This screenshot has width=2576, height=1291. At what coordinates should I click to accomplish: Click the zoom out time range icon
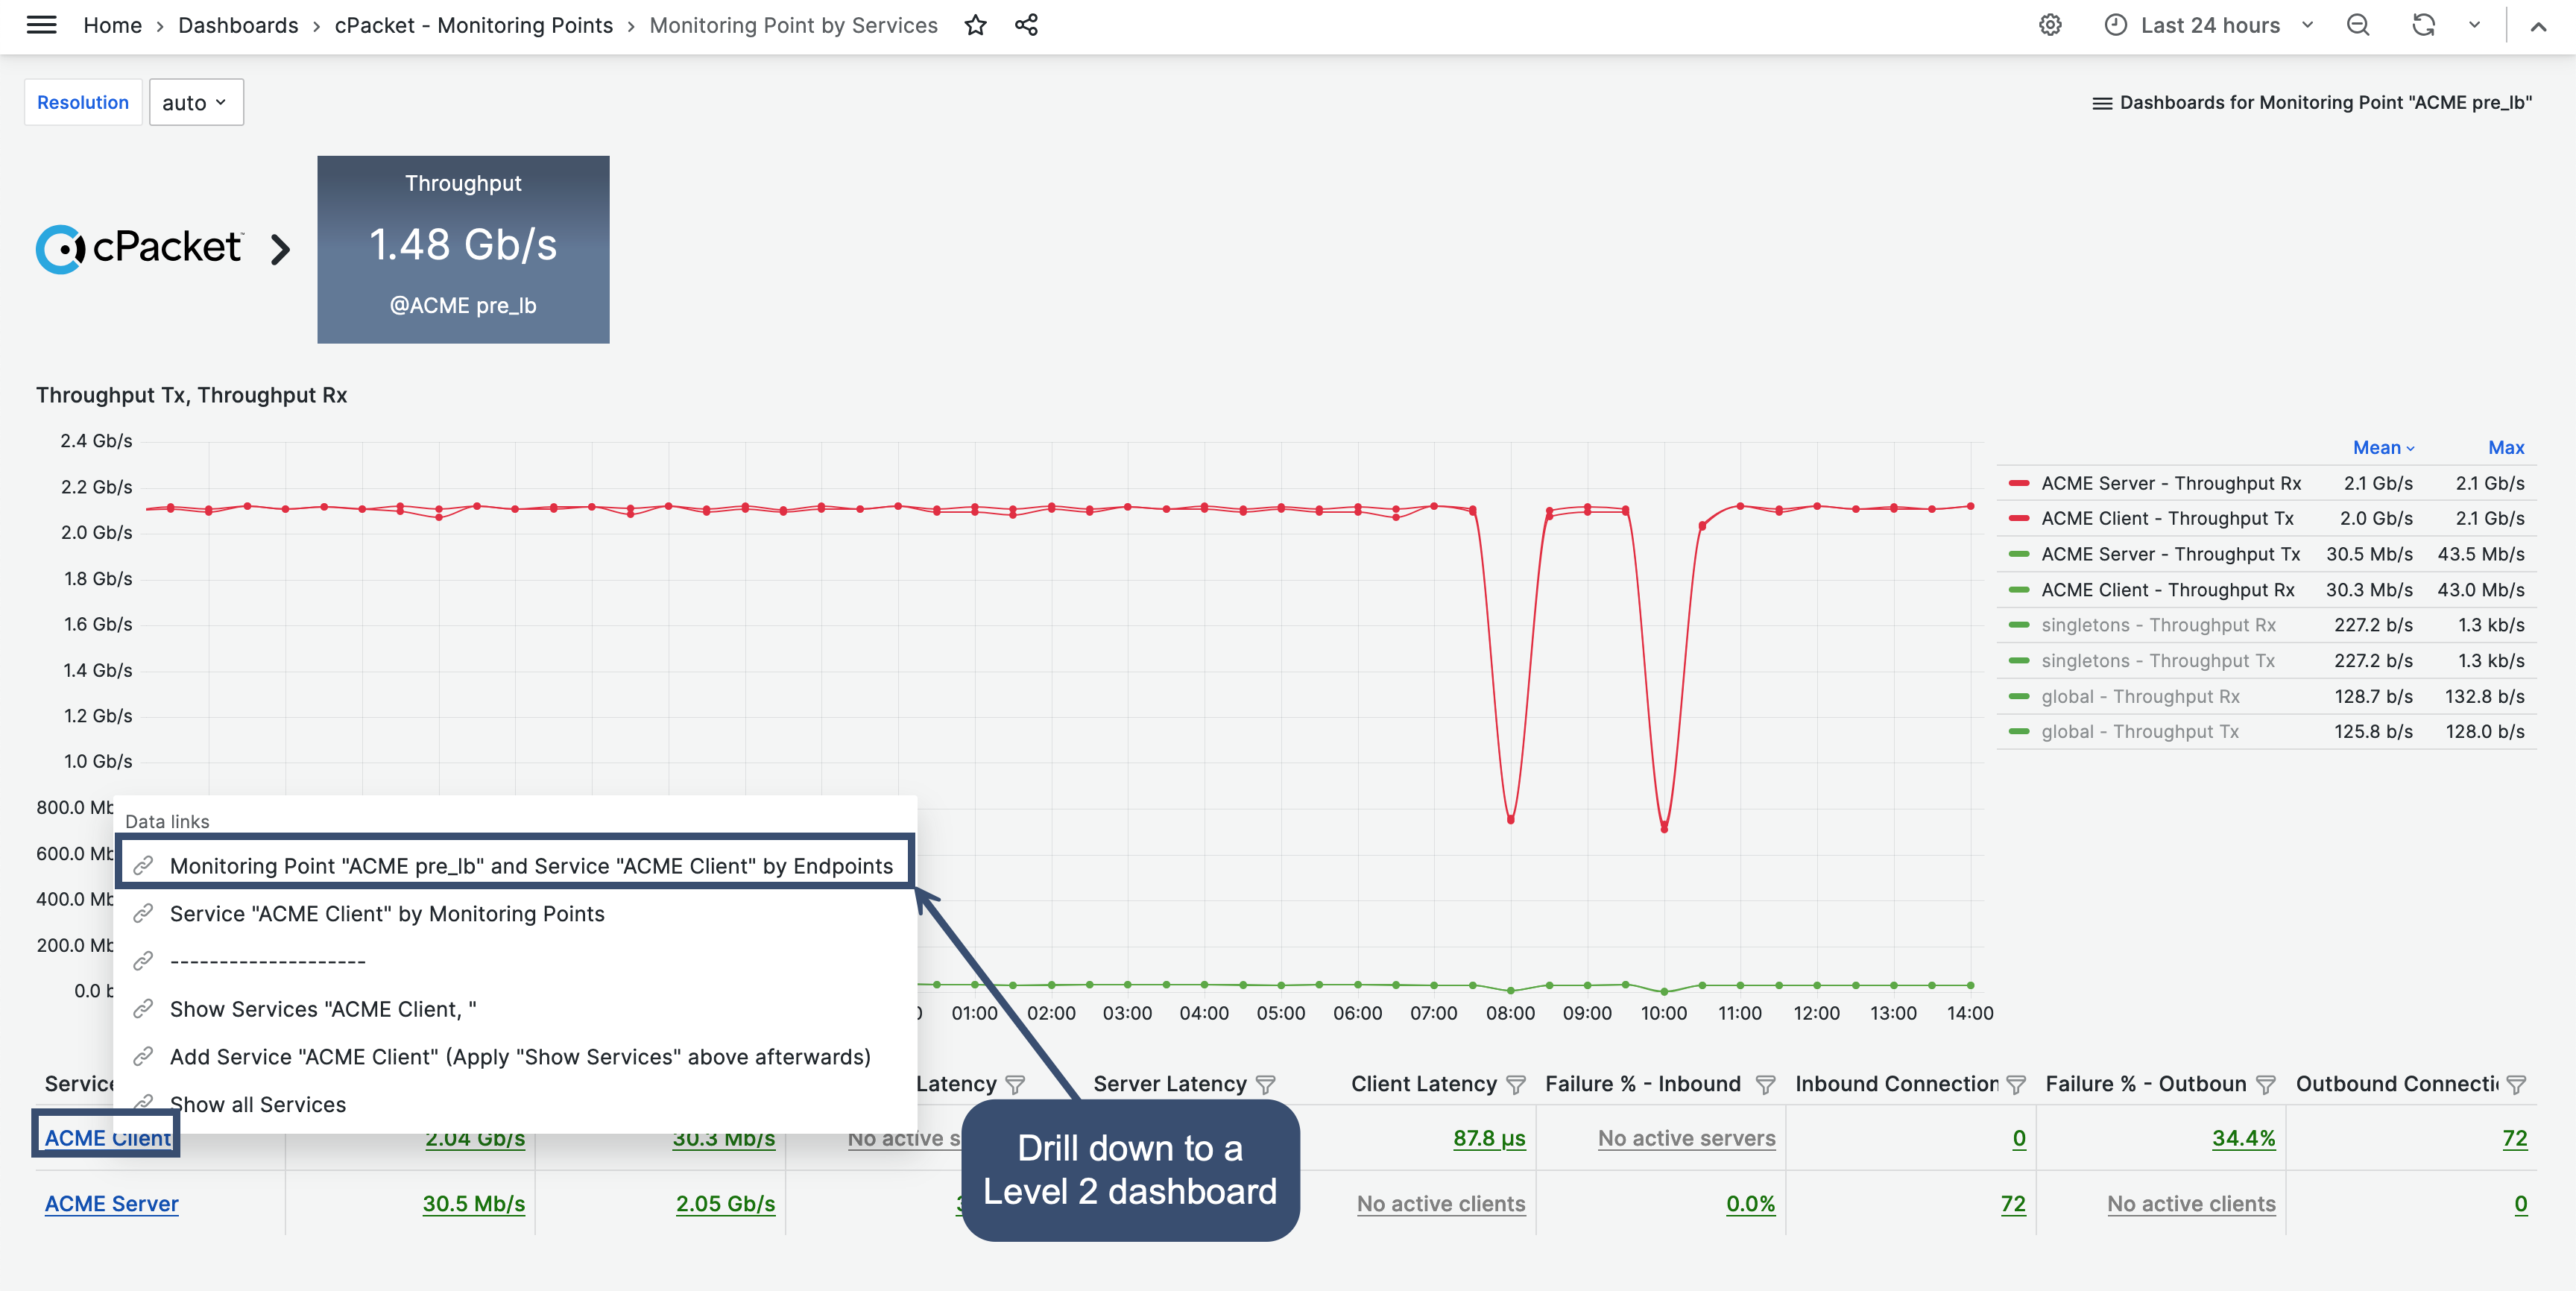(2358, 25)
